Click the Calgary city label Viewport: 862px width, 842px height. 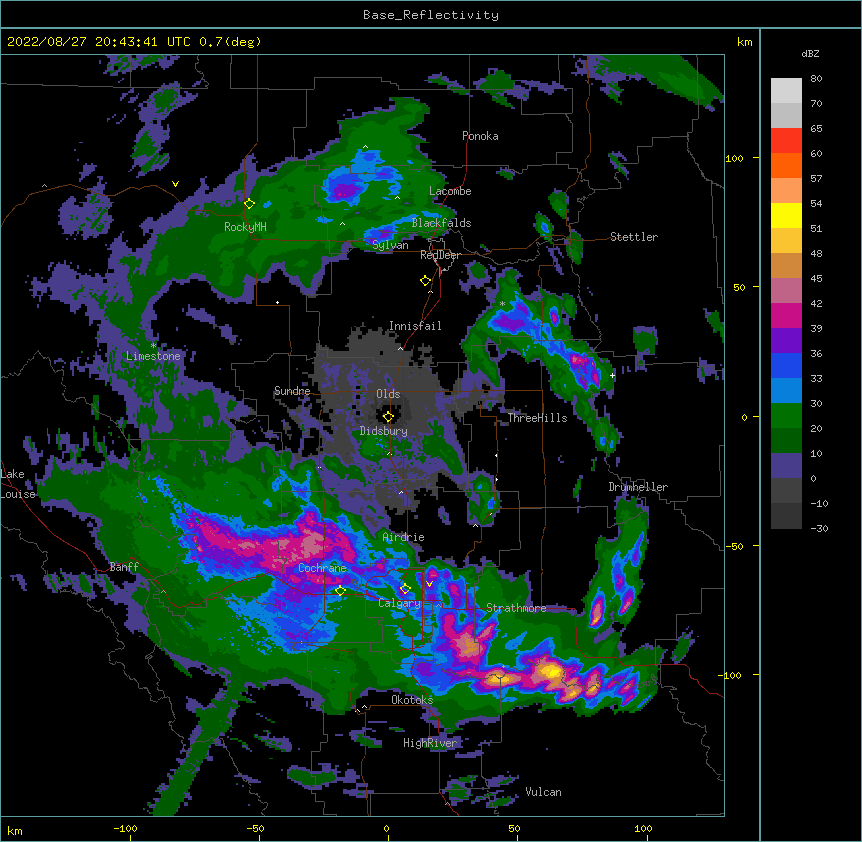click(399, 603)
